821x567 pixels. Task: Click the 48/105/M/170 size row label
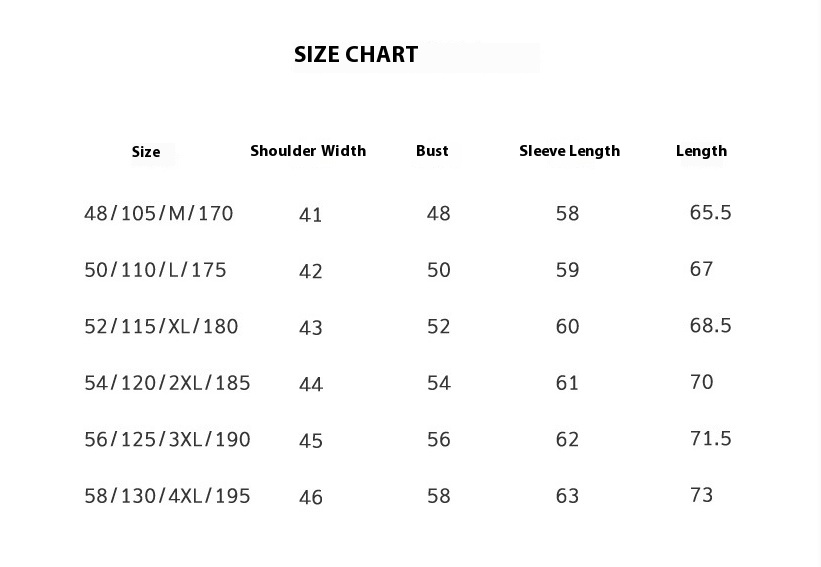[159, 214]
